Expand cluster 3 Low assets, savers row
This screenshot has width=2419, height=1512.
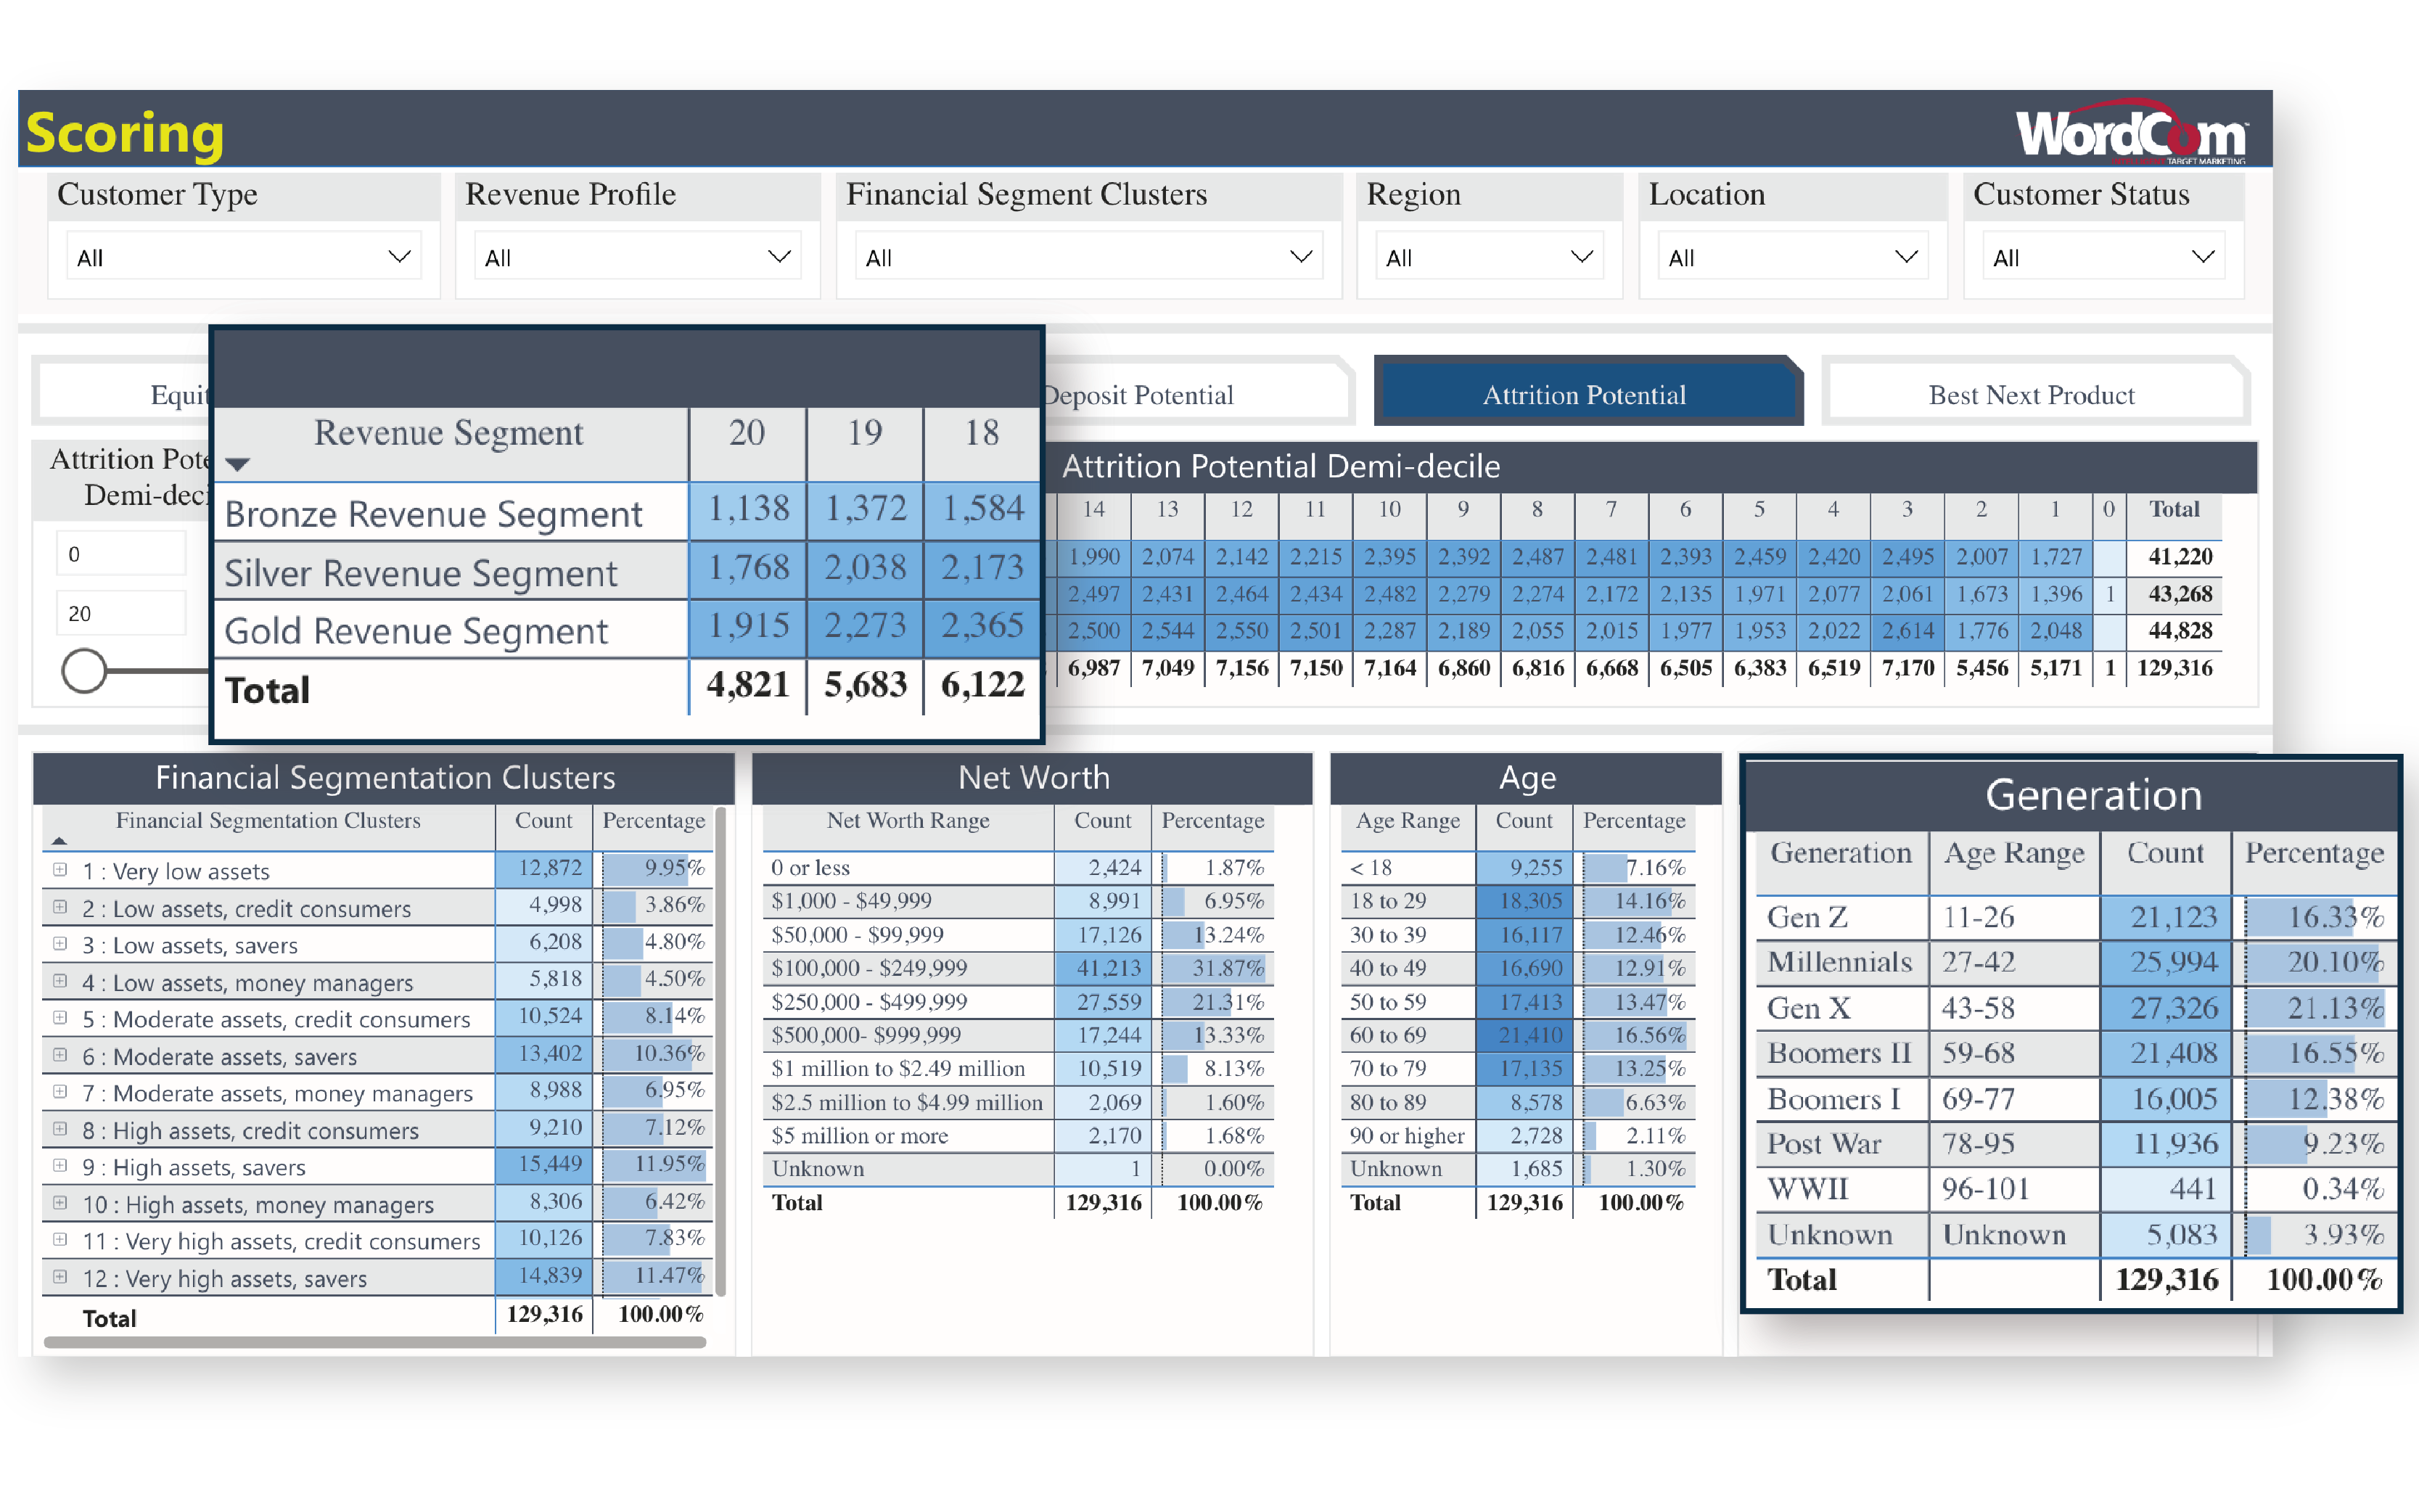[x=60, y=944]
